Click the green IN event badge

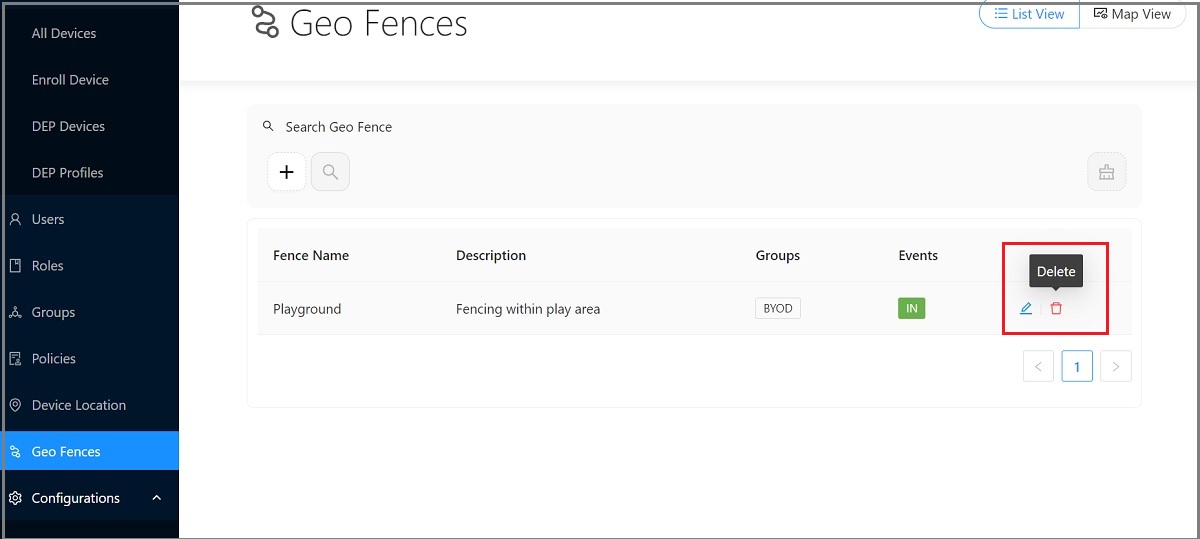pos(911,309)
